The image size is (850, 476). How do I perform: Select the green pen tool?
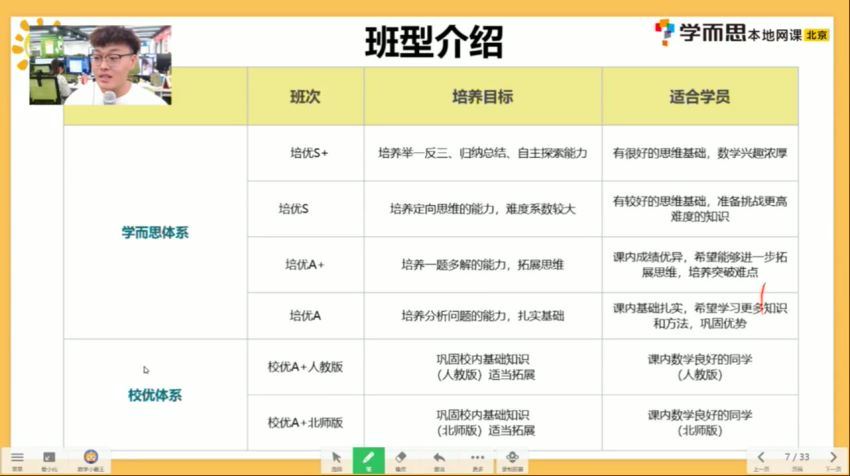[x=369, y=460]
